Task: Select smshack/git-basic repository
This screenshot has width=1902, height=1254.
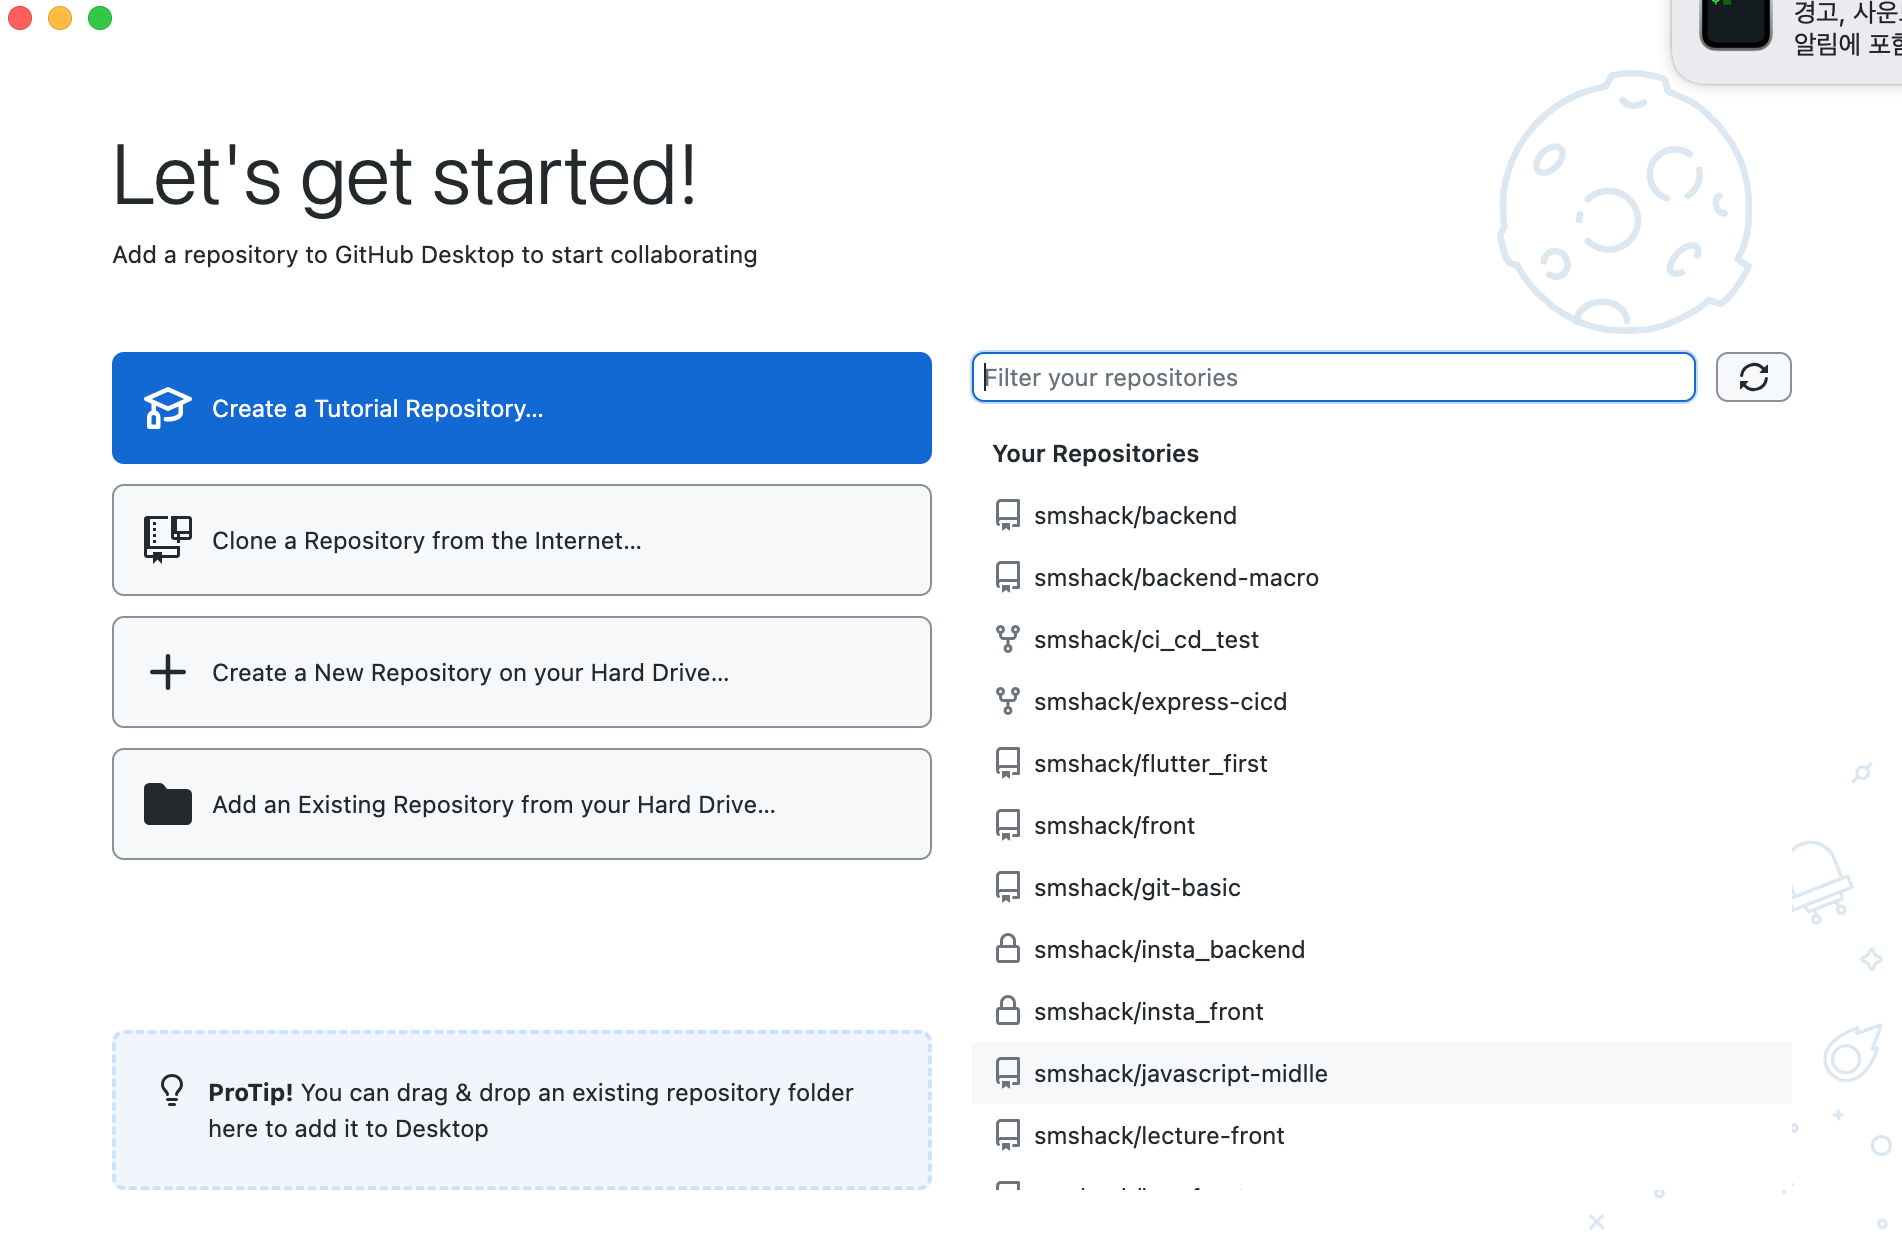Action: point(1381,887)
